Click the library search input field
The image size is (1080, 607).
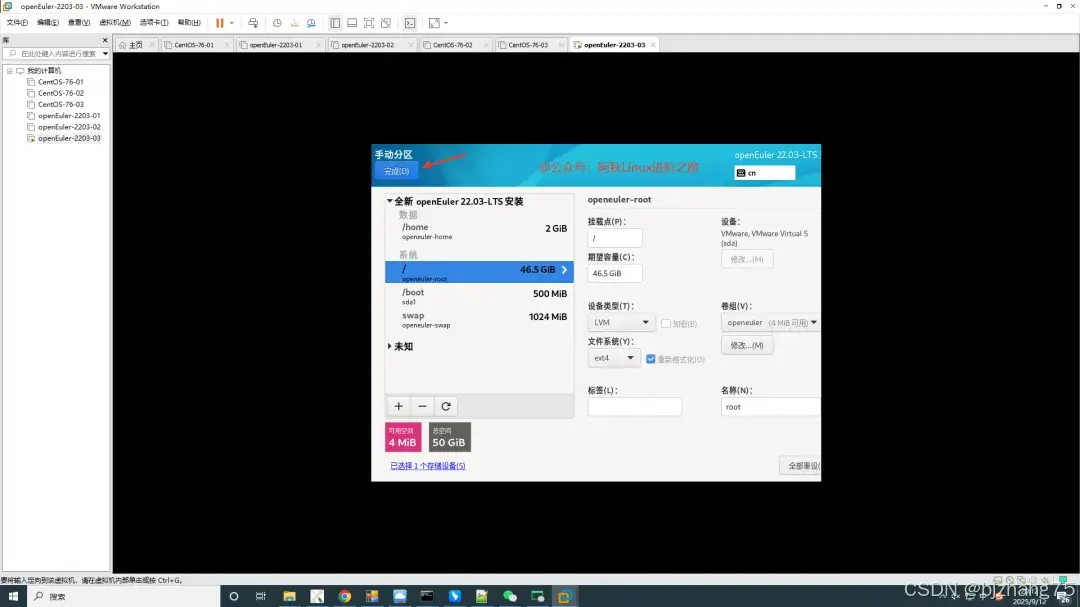tap(52, 54)
